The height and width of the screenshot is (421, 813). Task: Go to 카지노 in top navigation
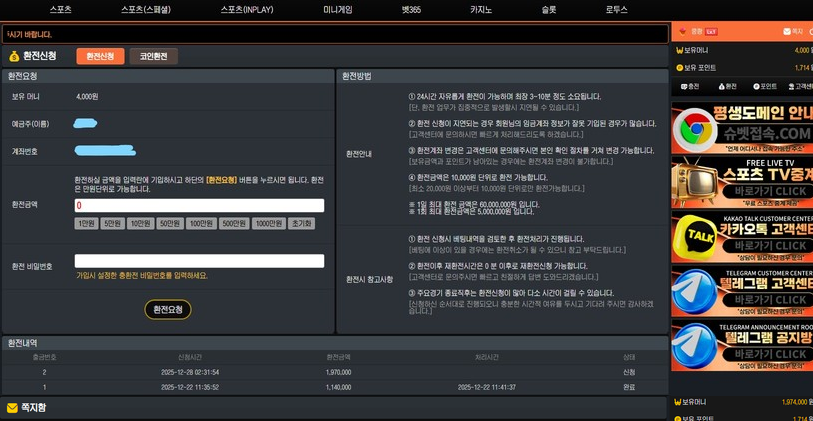click(480, 9)
